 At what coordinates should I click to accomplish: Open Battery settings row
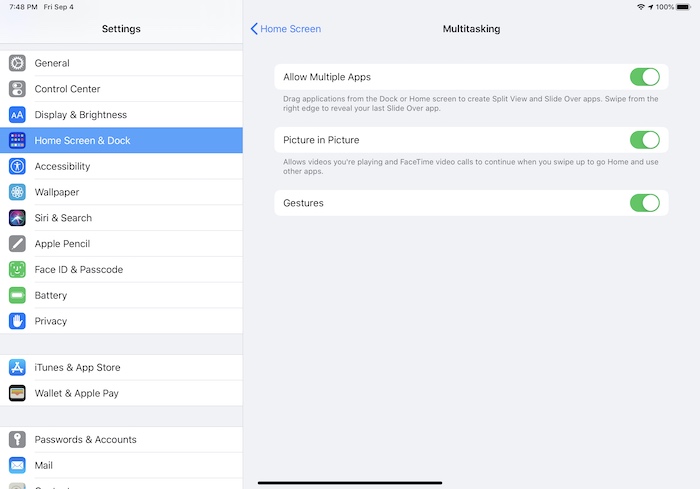point(121,295)
